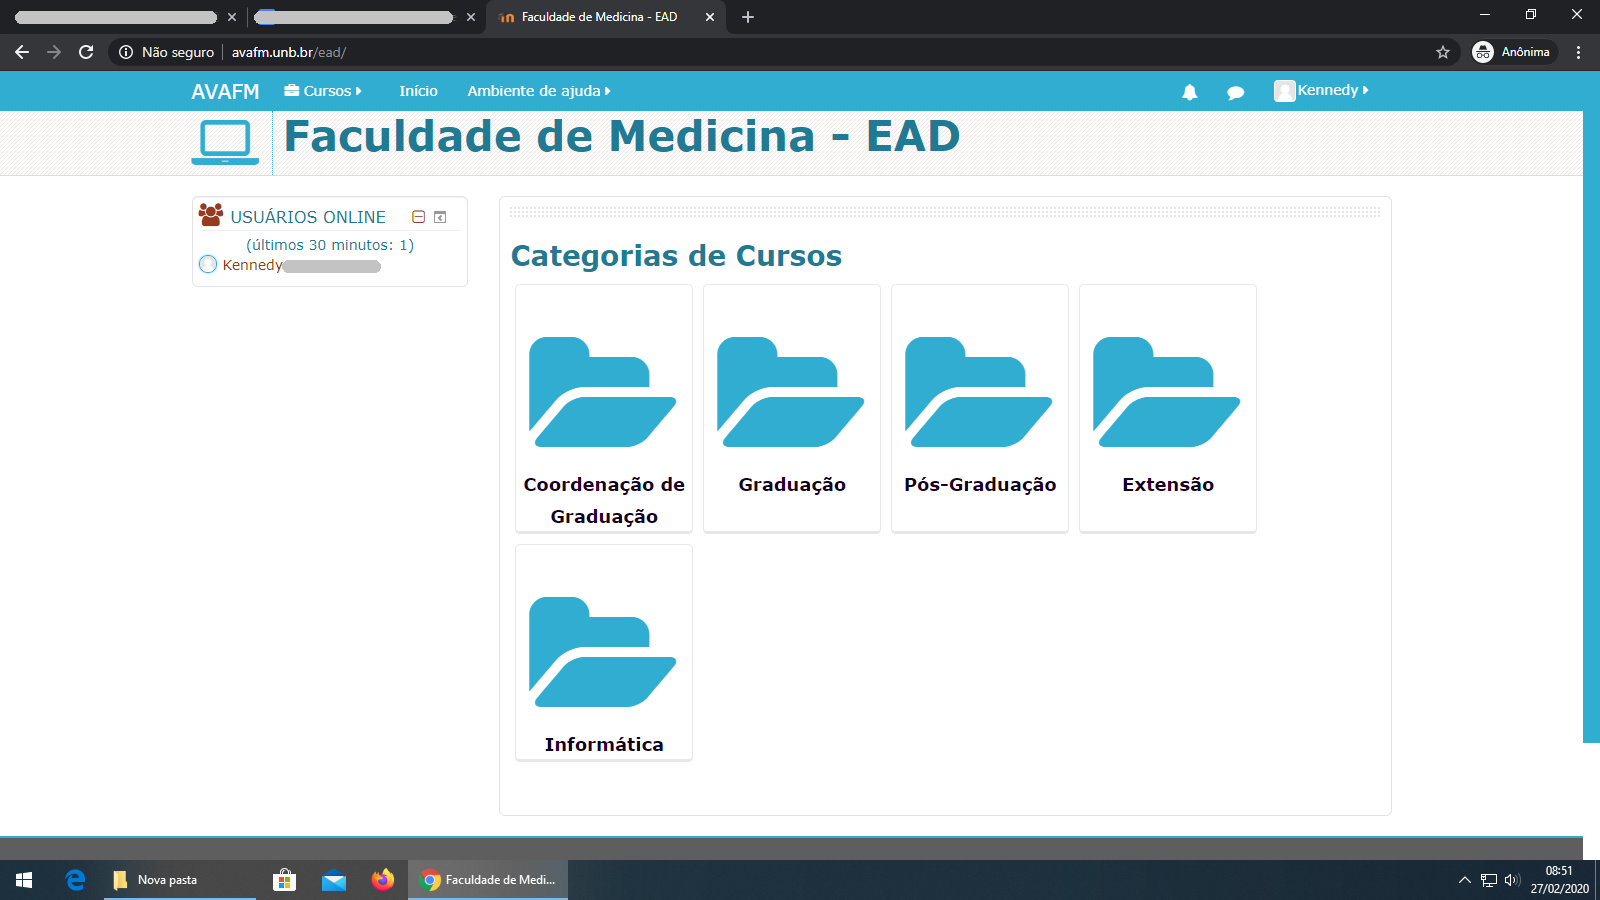Screen dimensions: 1600x900
Task: Click the AVAFM brand link
Action: click(225, 91)
